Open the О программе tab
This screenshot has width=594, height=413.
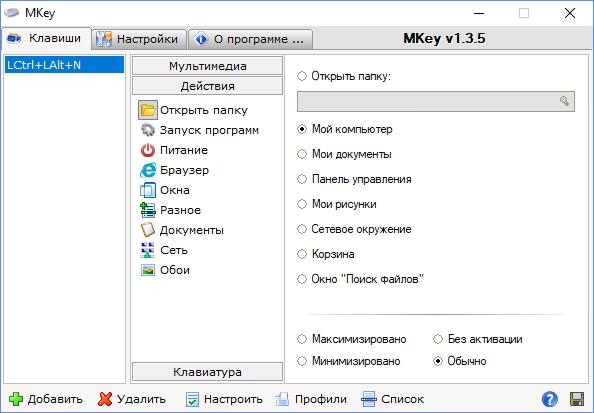(x=250, y=39)
